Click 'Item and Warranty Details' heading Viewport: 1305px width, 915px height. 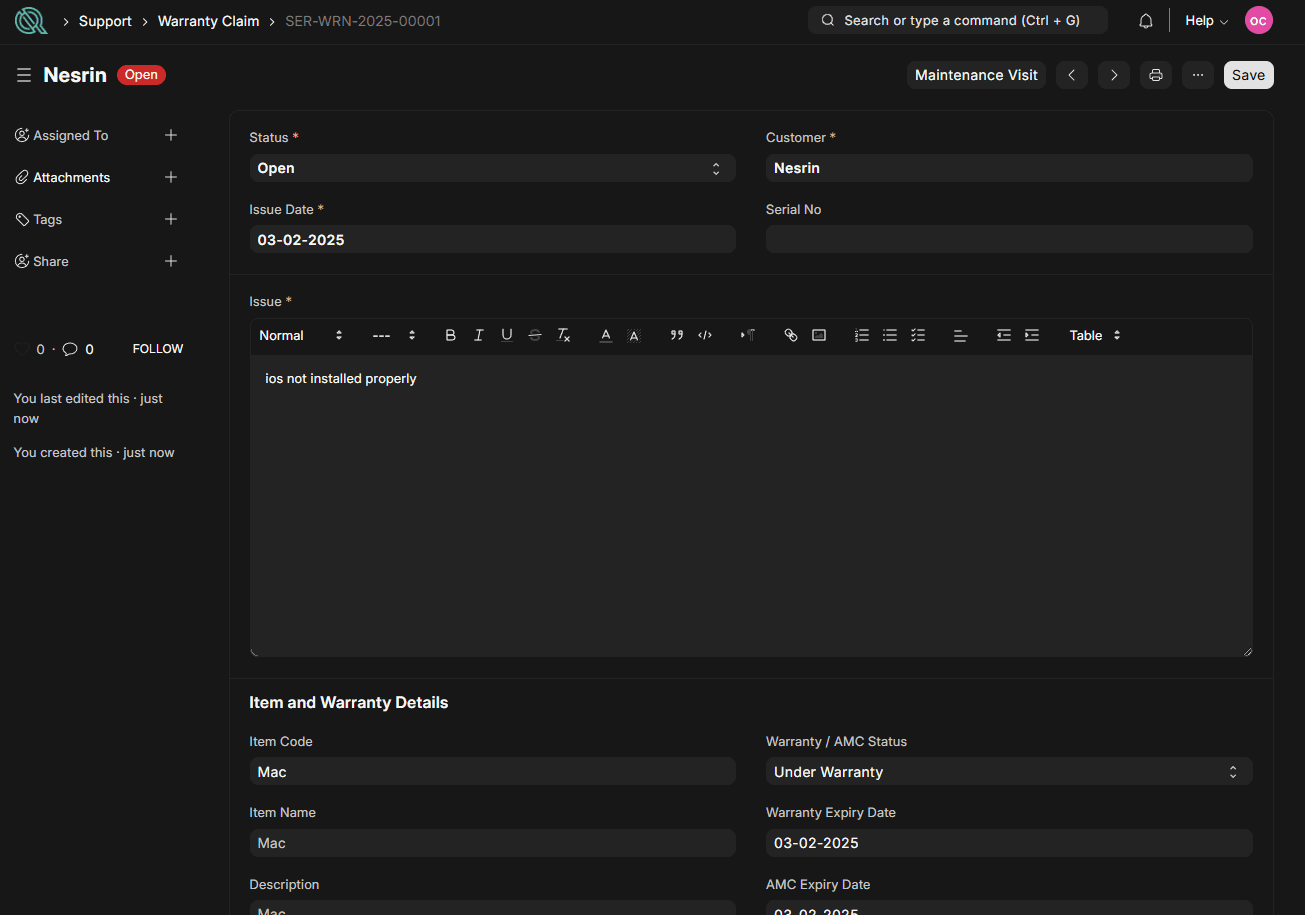click(x=348, y=703)
